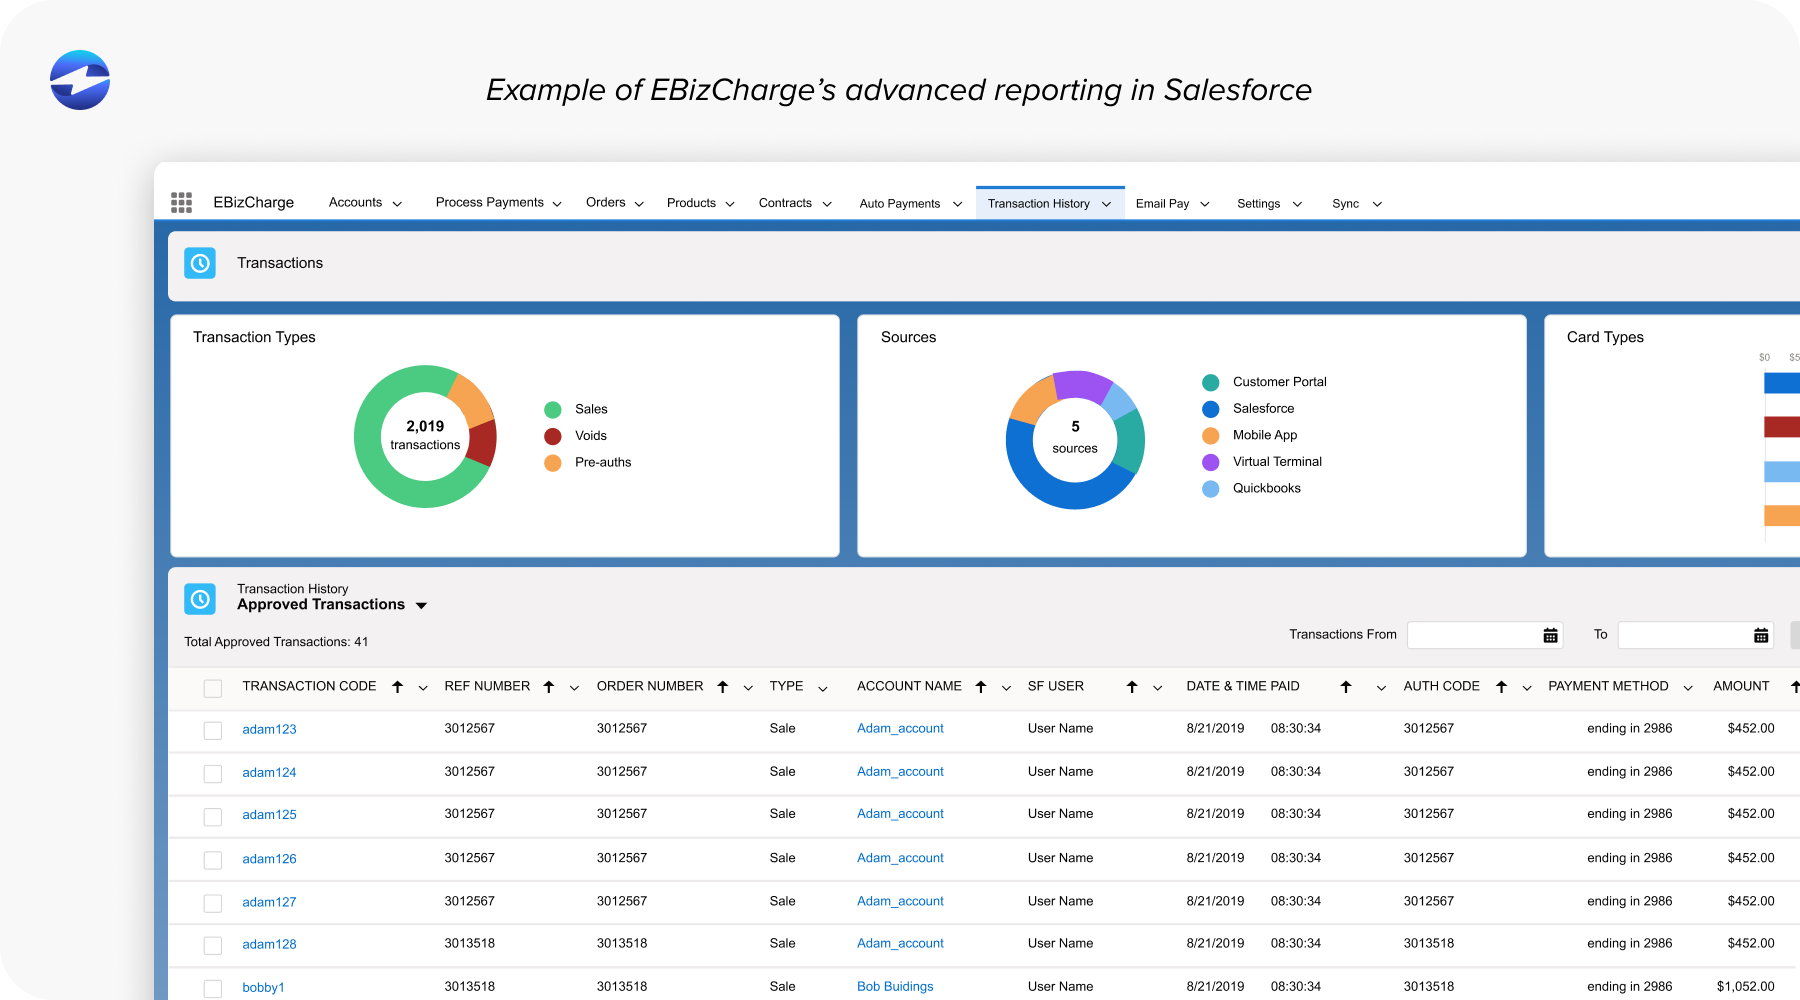Open the calendar picker for Transactions From
This screenshot has width=1800, height=1000.
pyautogui.click(x=1550, y=634)
